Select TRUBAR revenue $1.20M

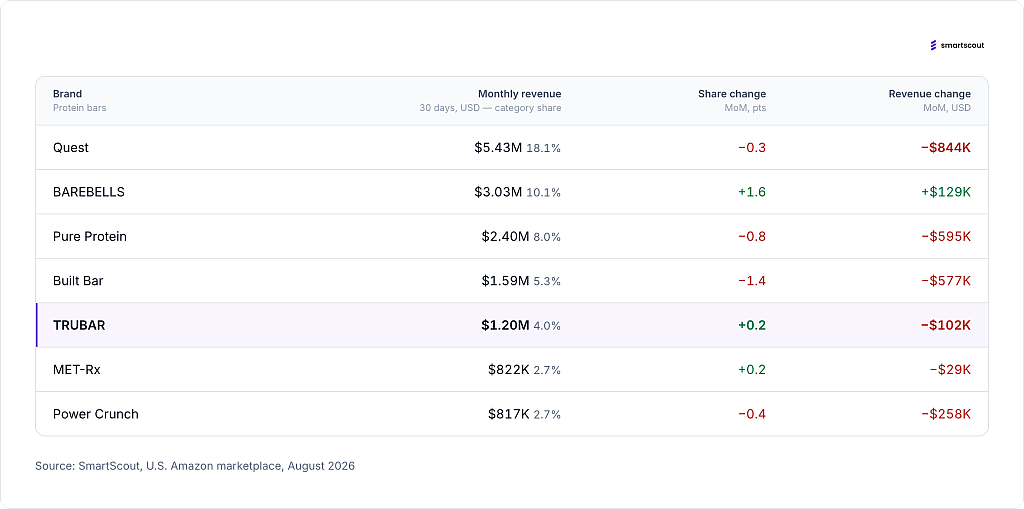click(x=505, y=325)
